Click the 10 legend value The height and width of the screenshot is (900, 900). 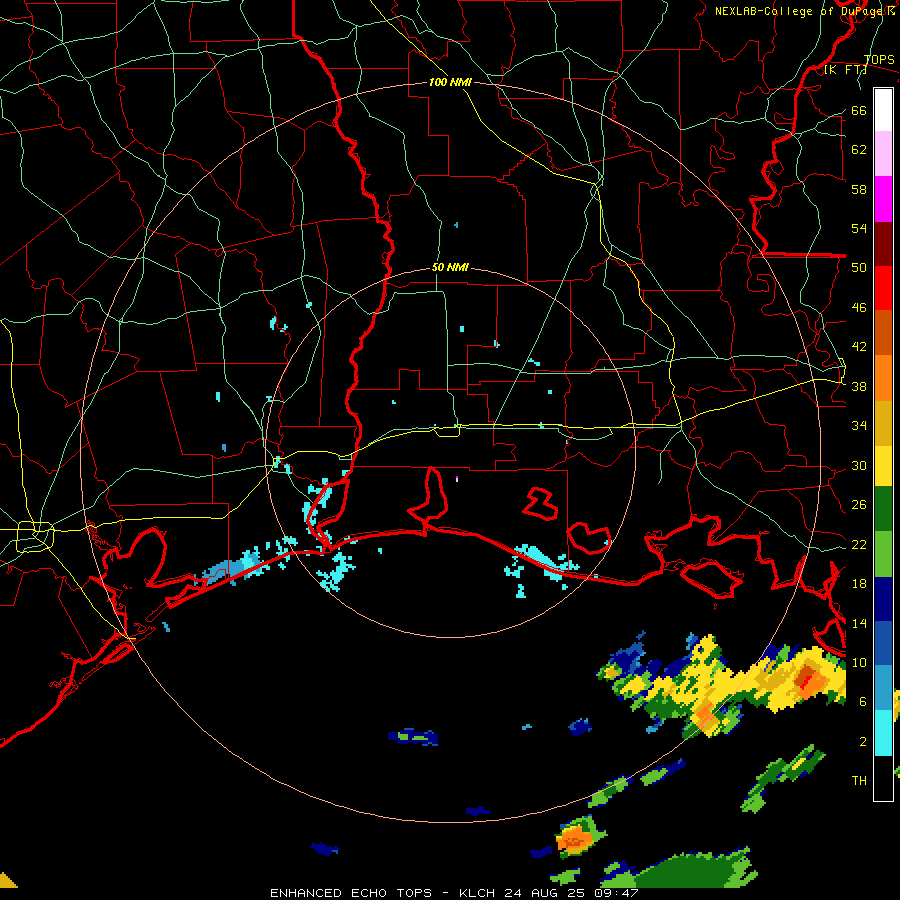(x=859, y=662)
